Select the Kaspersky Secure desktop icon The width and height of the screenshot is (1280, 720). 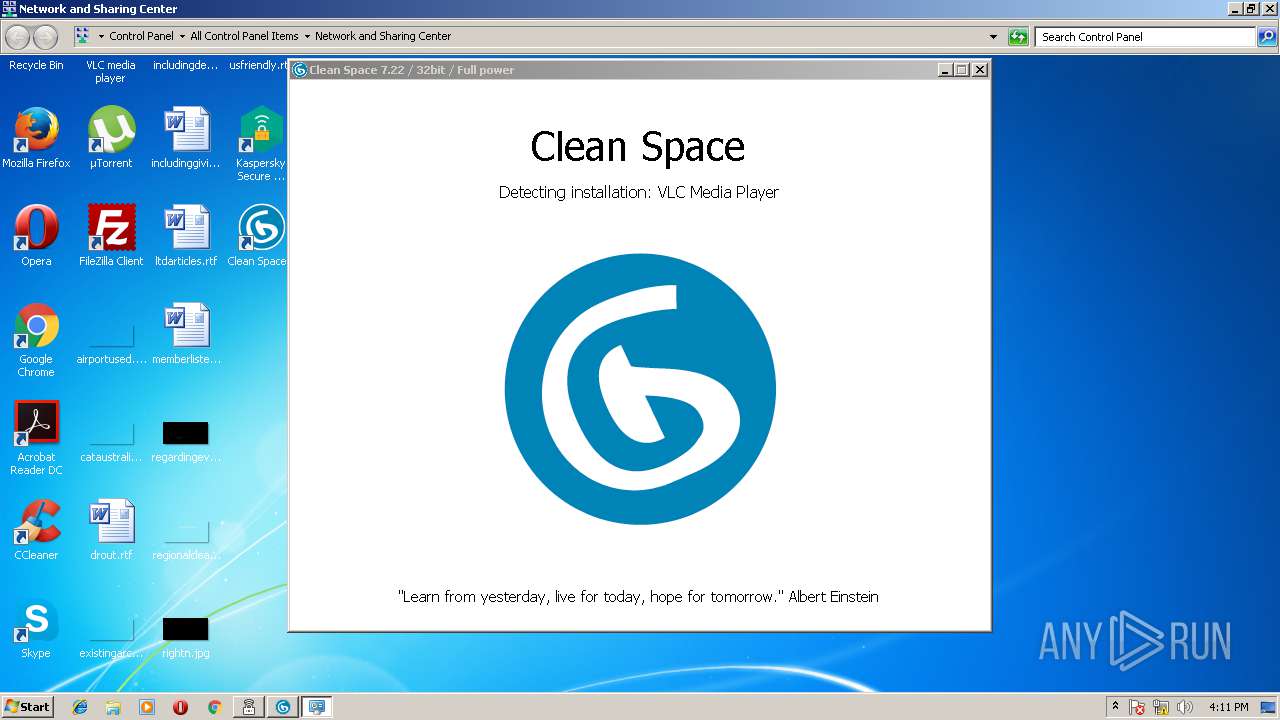[x=261, y=144]
